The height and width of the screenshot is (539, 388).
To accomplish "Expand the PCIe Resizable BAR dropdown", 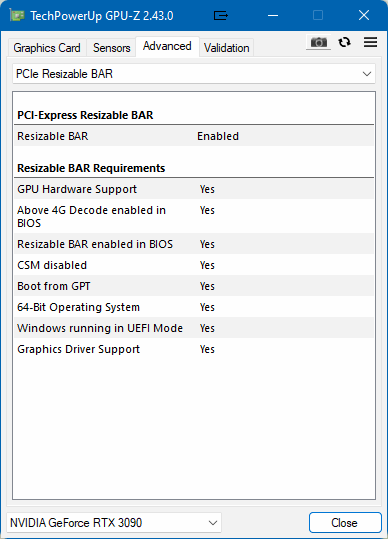I will pyautogui.click(x=194, y=74).
